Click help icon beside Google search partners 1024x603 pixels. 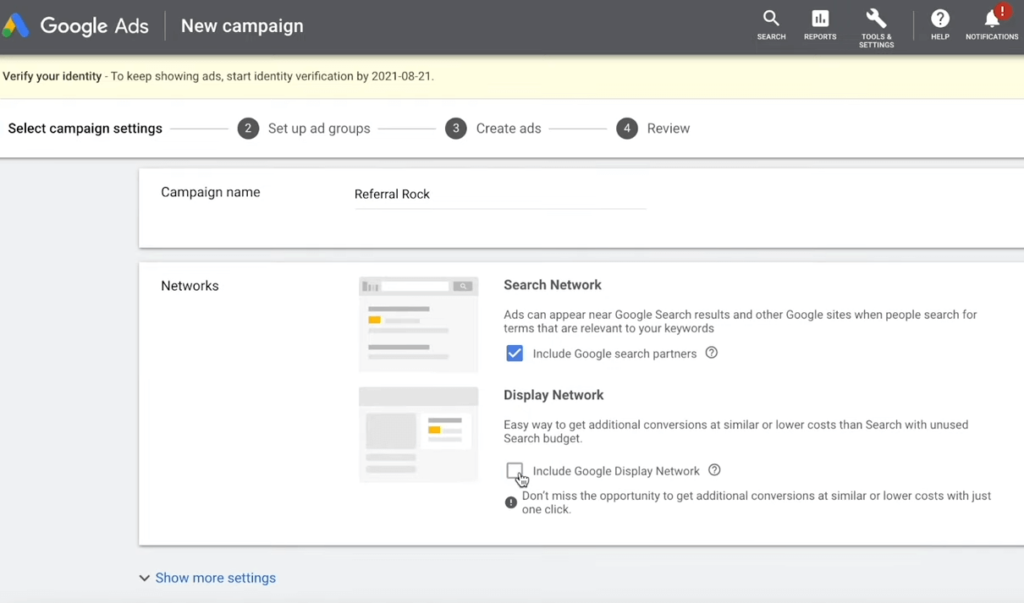pyautogui.click(x=711, y=353)
